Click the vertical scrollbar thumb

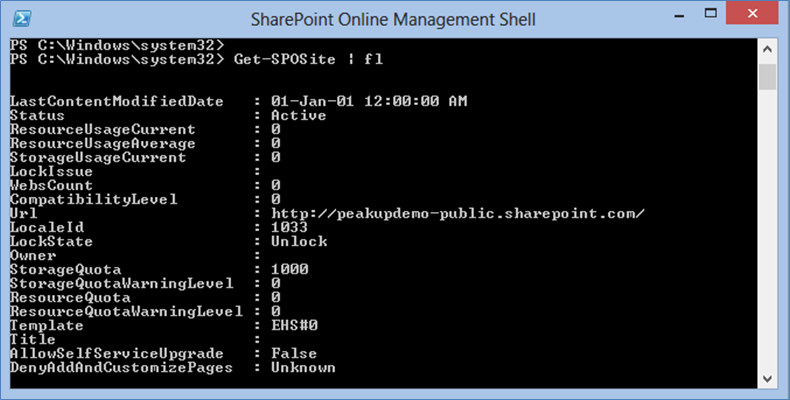click(767, 77)
